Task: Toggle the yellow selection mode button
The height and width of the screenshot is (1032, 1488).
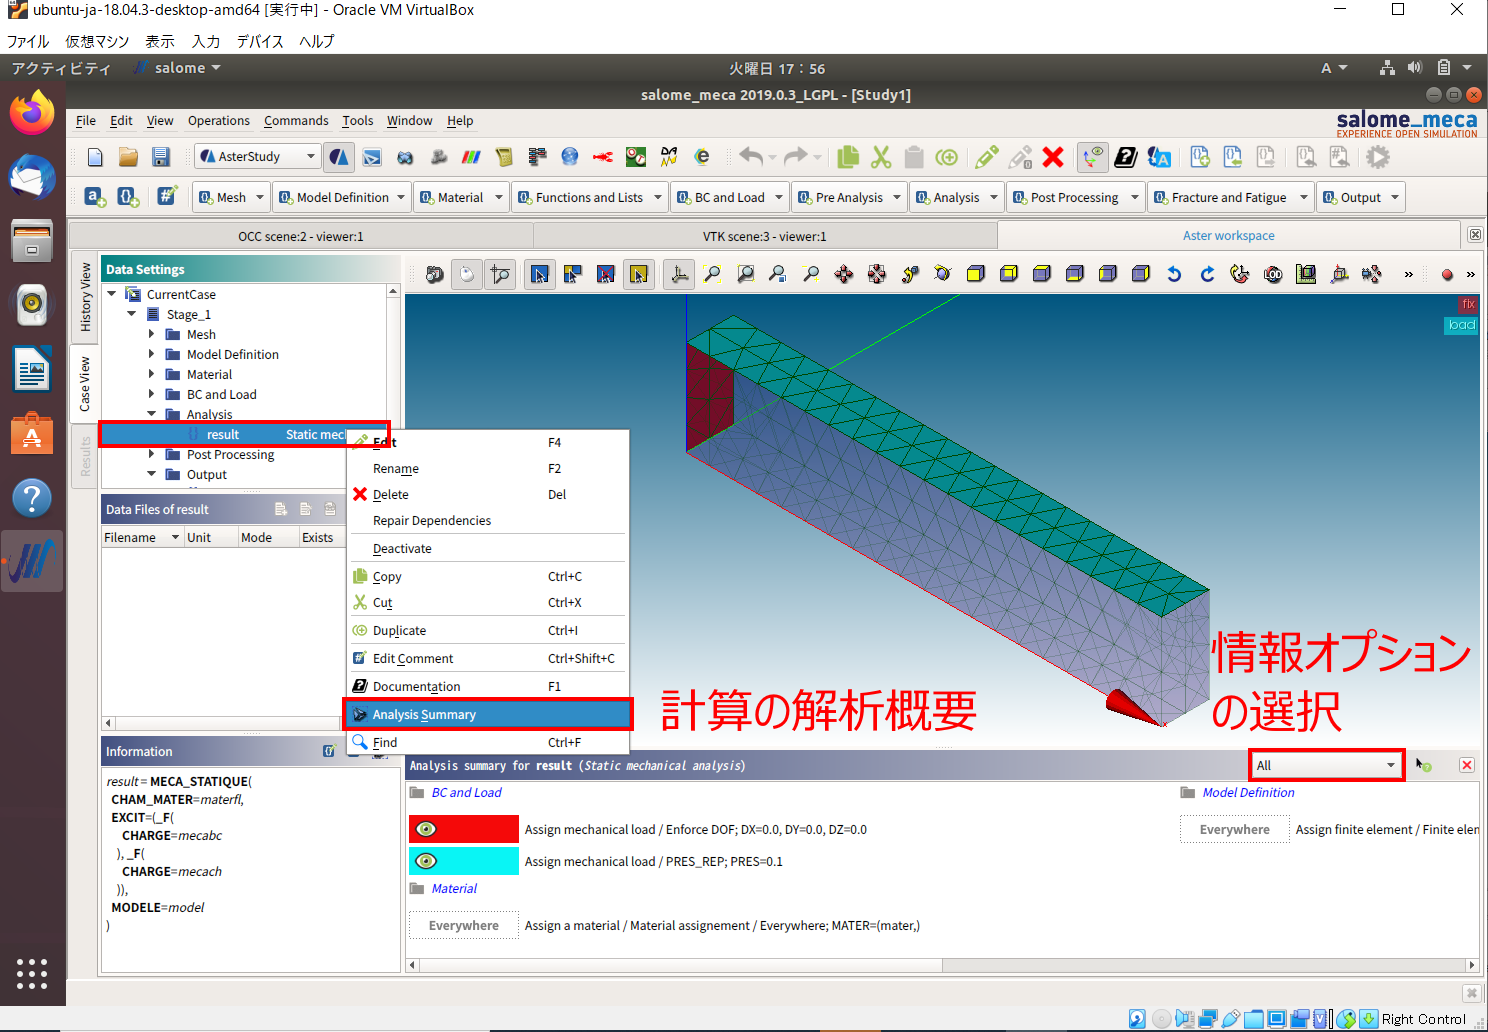Action: click(x=639, y=274)
